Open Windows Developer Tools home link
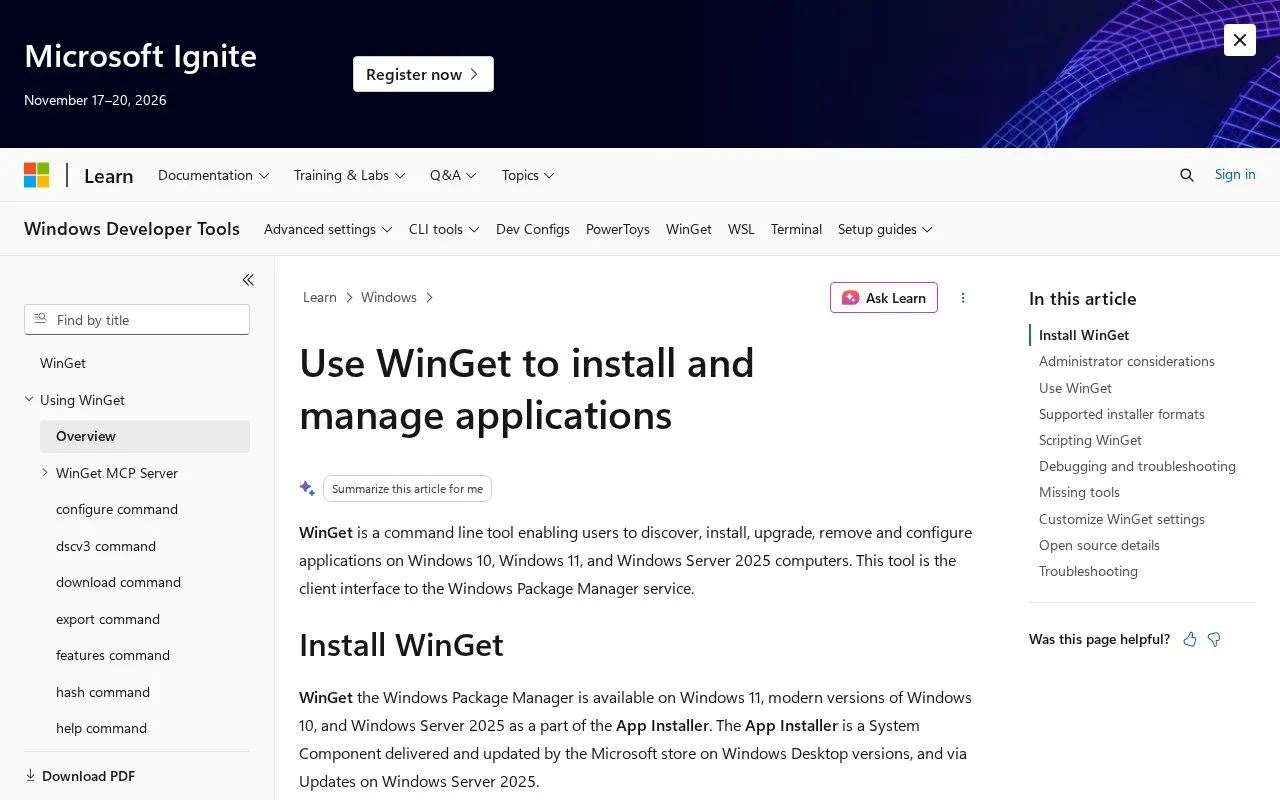This screenshot has width=1280, height=800. click(x=132, y=229)
